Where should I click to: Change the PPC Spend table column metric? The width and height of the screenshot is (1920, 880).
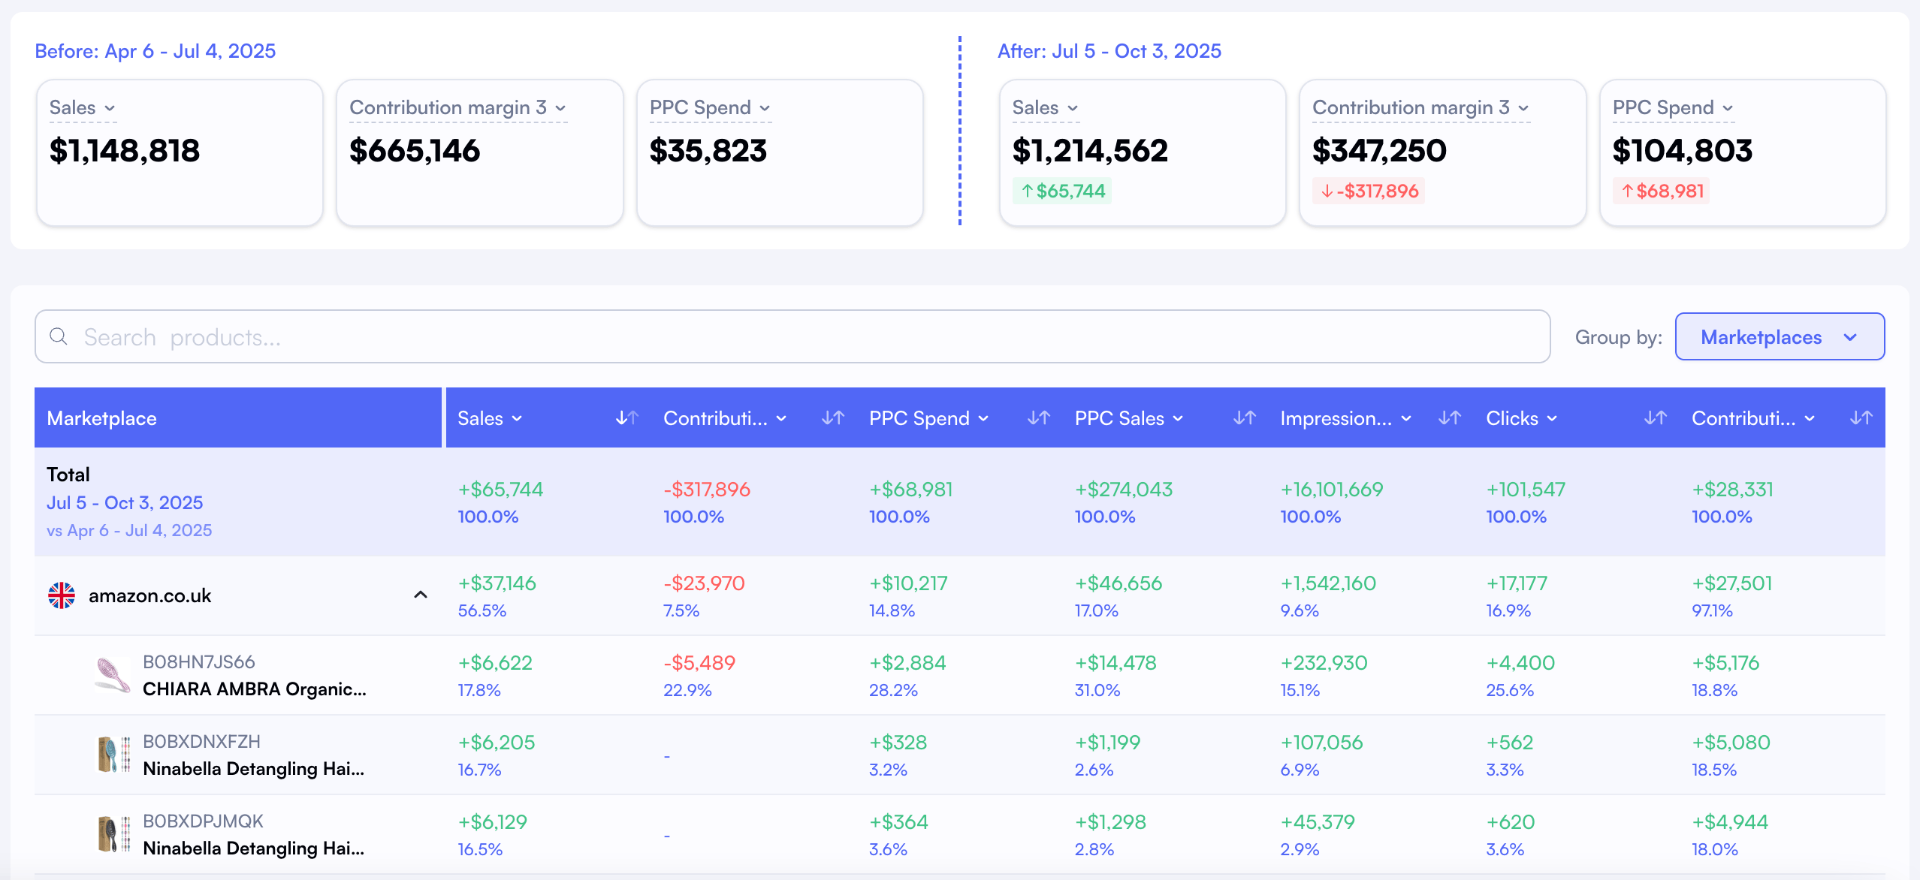pyautogui.click(x=929, y=418)
